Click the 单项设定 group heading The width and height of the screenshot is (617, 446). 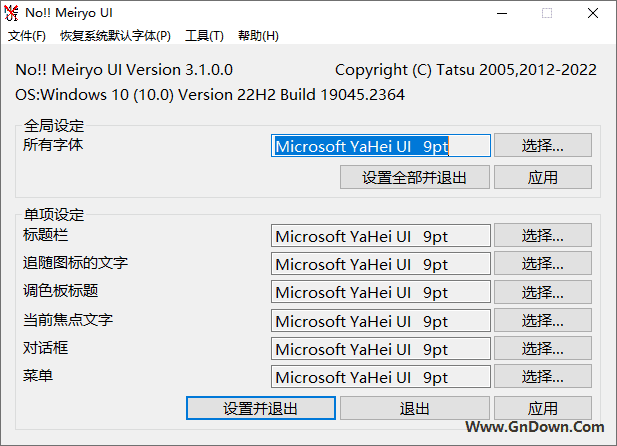point(54,215)
